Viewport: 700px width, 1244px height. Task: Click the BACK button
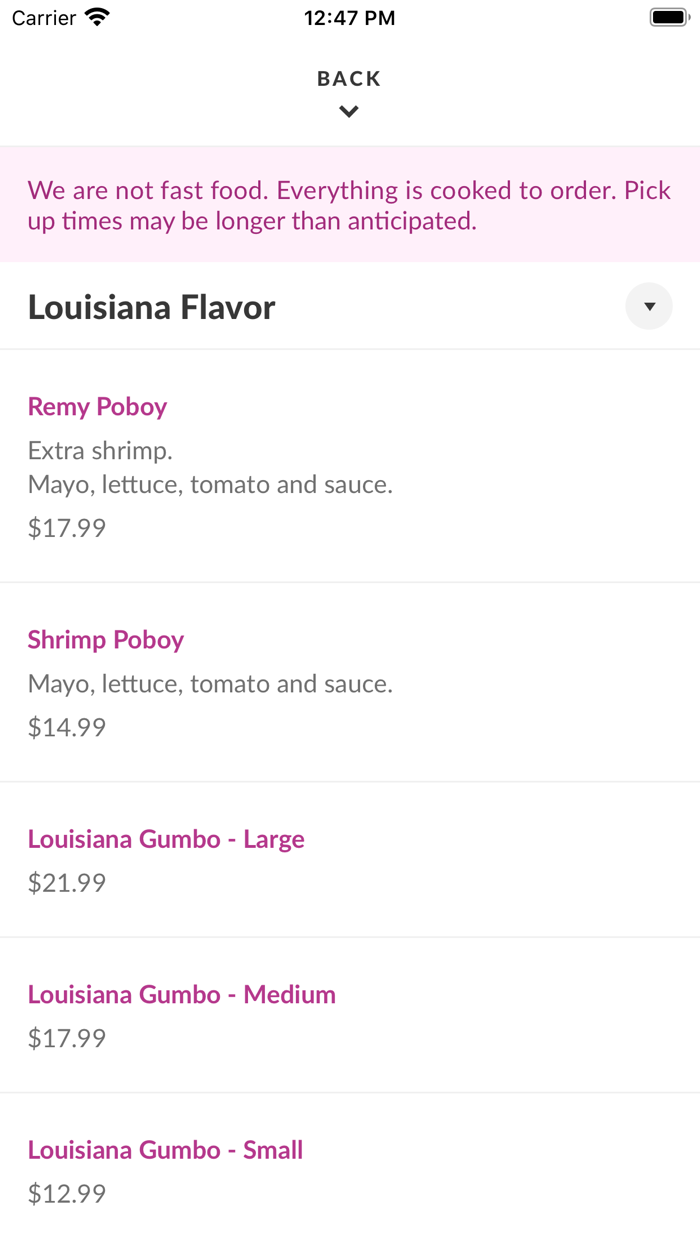tap(349, 78)
